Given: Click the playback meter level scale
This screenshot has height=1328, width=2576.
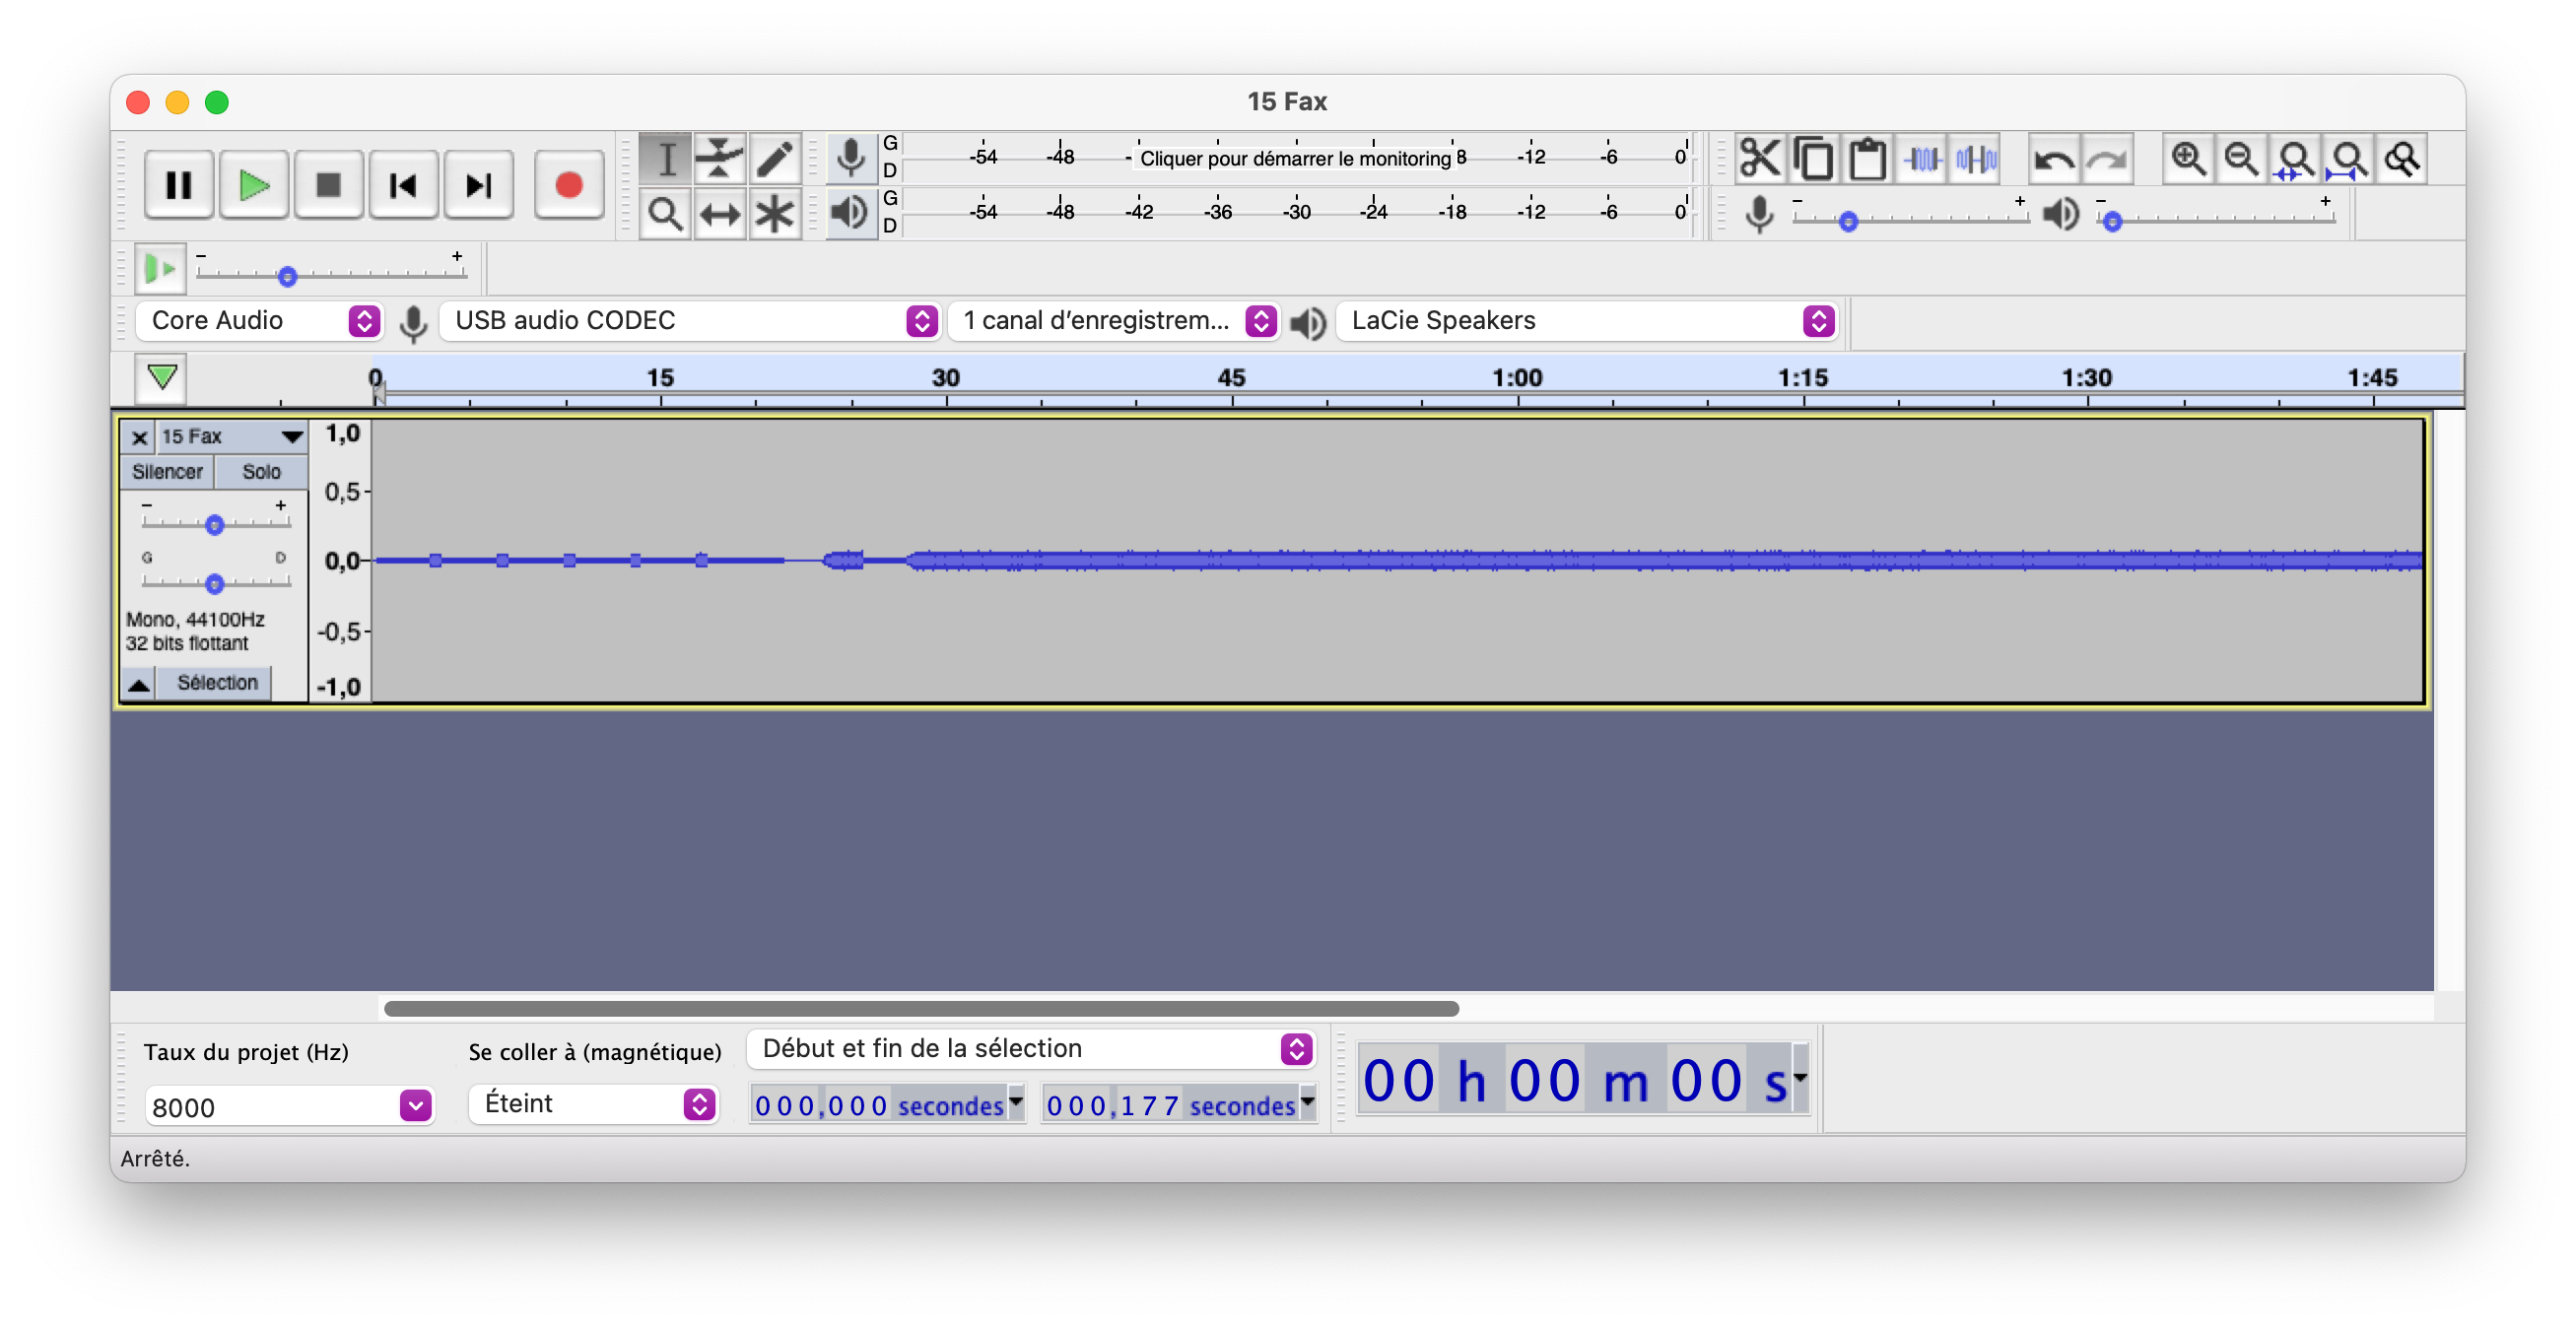Looking at the screenshot, I should tap(1296, 212).
